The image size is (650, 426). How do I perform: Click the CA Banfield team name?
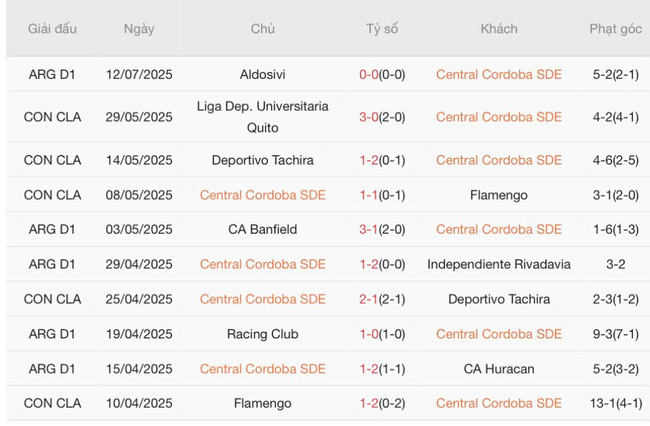click(x=263, y=230)
